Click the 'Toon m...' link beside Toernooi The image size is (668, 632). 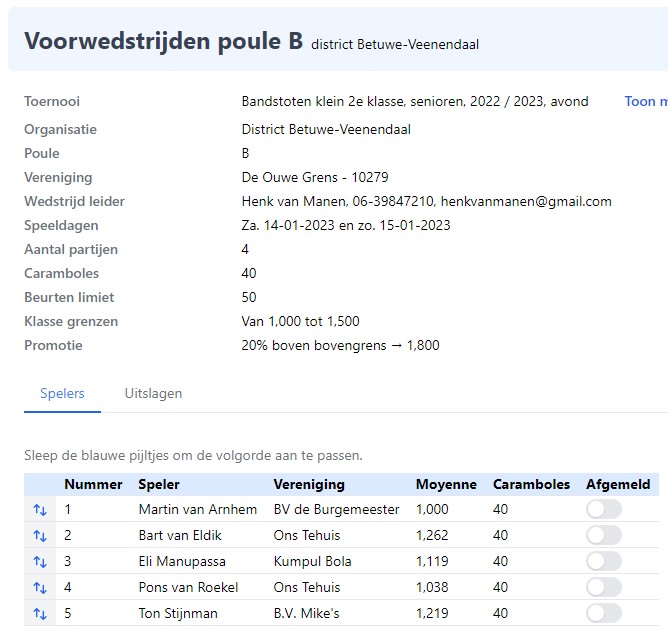646,101
